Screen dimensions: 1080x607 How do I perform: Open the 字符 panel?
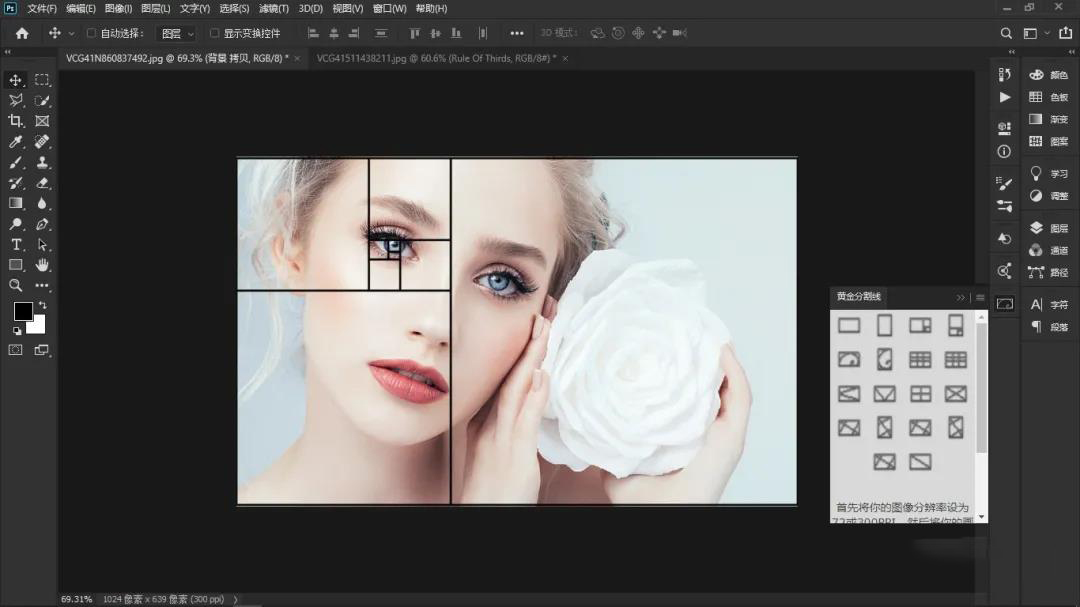tap(1048, 305)
